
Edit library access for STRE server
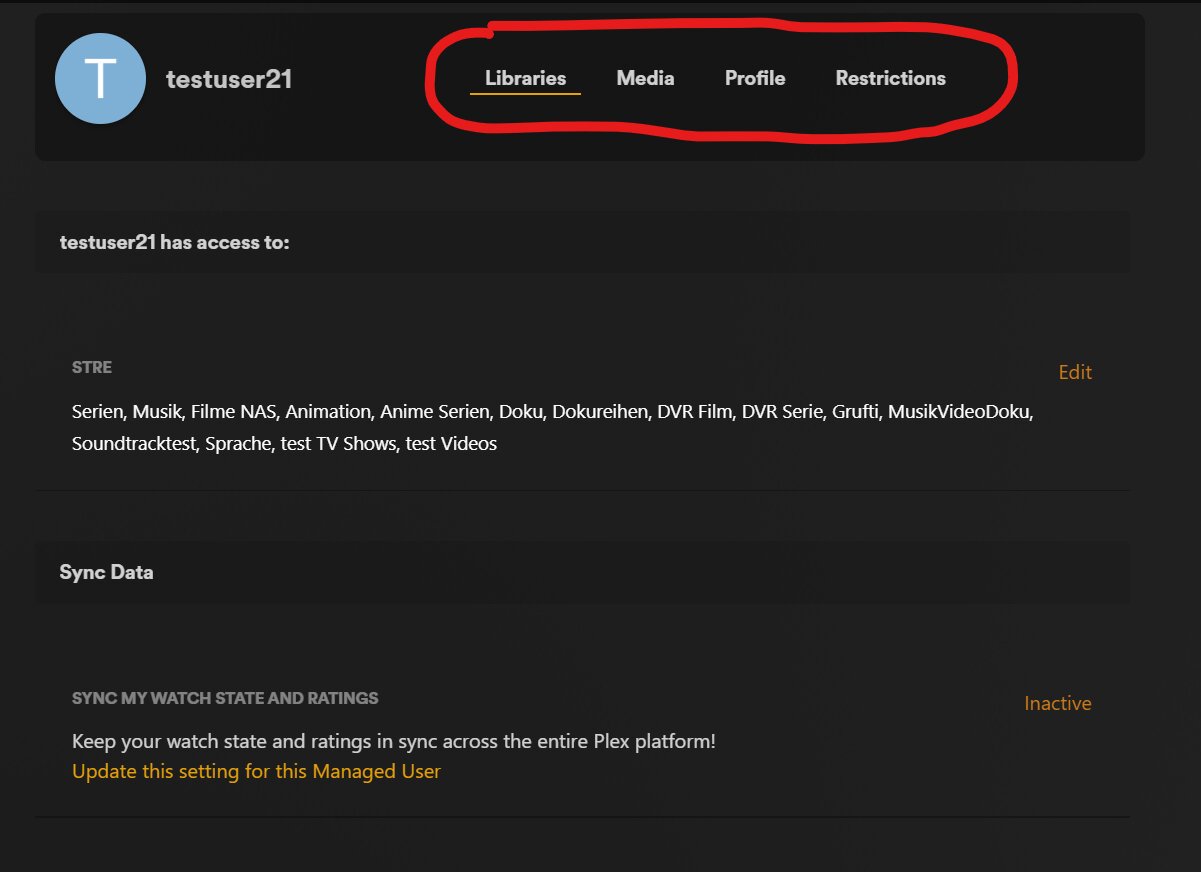coord(1075,372)
